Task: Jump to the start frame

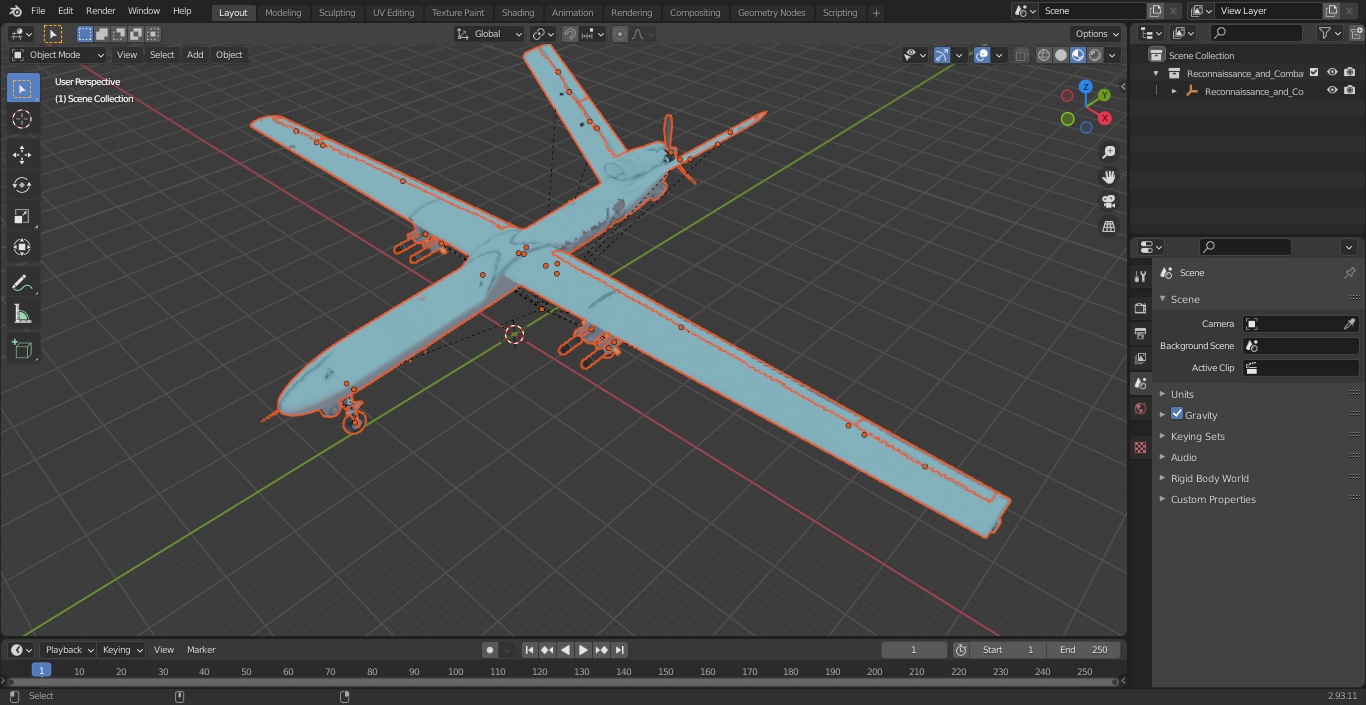Action: tap(529, 650)
